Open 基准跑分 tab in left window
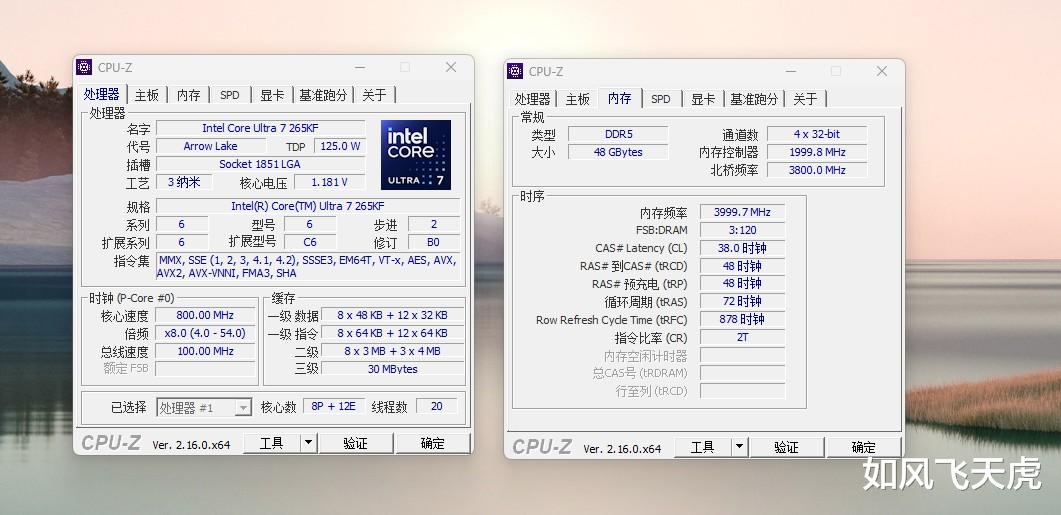This screenshot has width=1061, height=515. point(323,95)
